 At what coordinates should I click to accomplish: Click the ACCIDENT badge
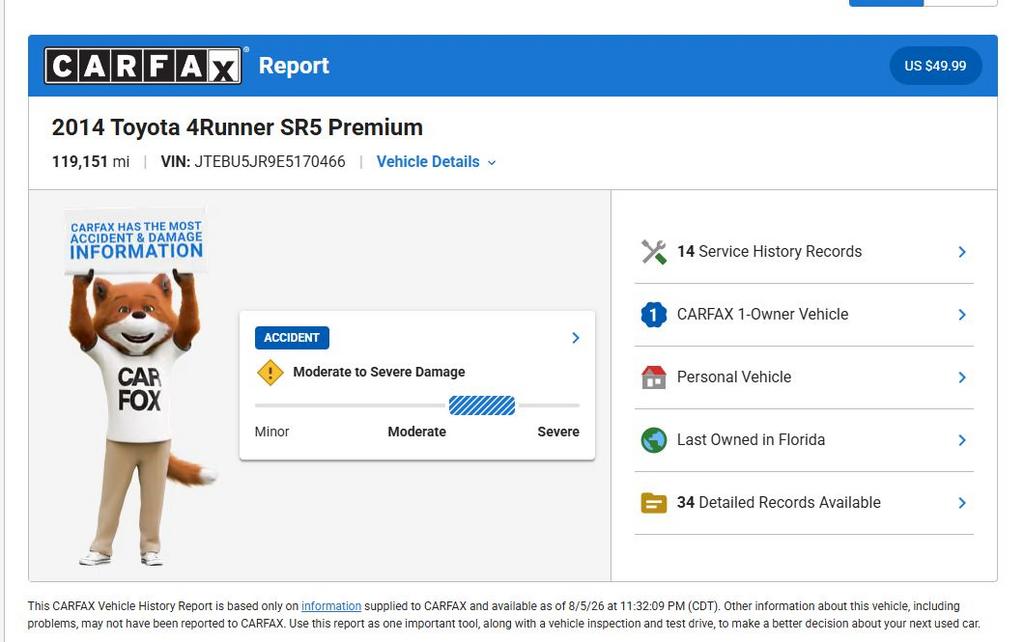click(x=292, y=338)
